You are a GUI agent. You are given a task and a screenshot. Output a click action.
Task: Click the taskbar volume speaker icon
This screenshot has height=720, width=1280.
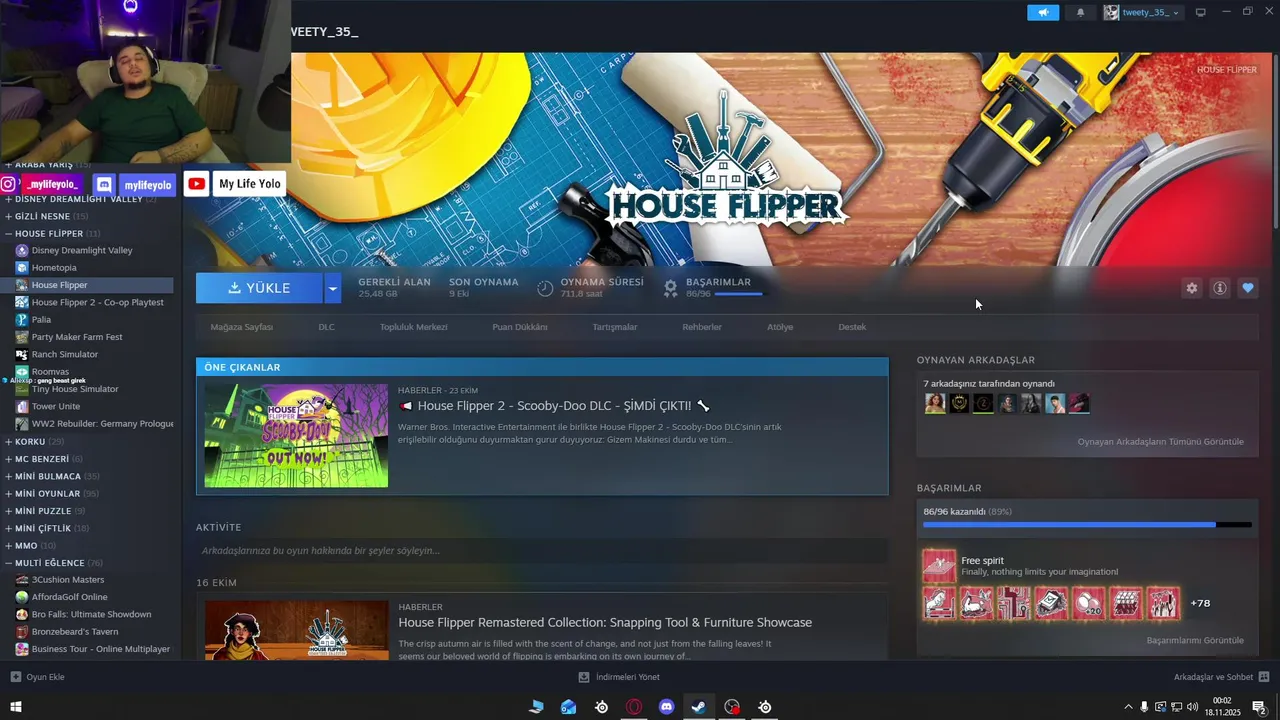(1192, 707)
